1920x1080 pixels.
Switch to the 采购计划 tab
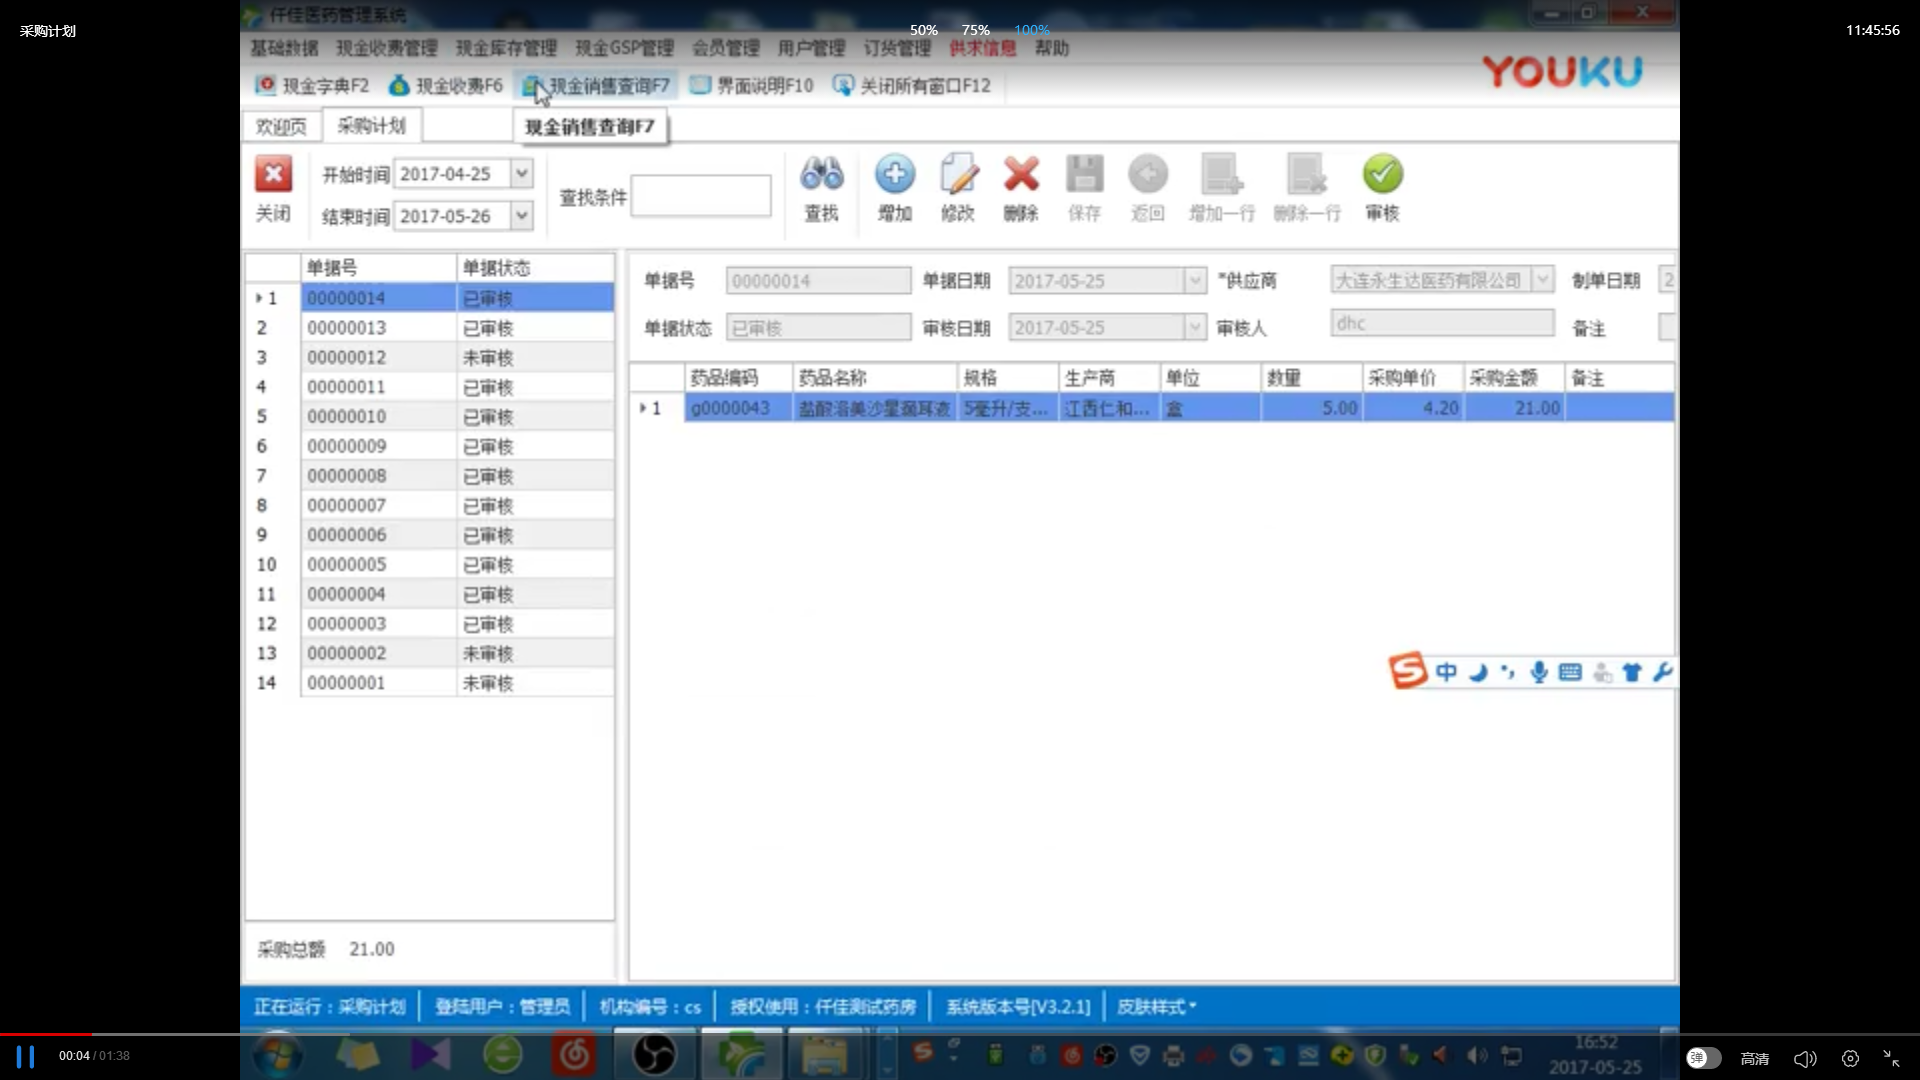tap(371, 125)
